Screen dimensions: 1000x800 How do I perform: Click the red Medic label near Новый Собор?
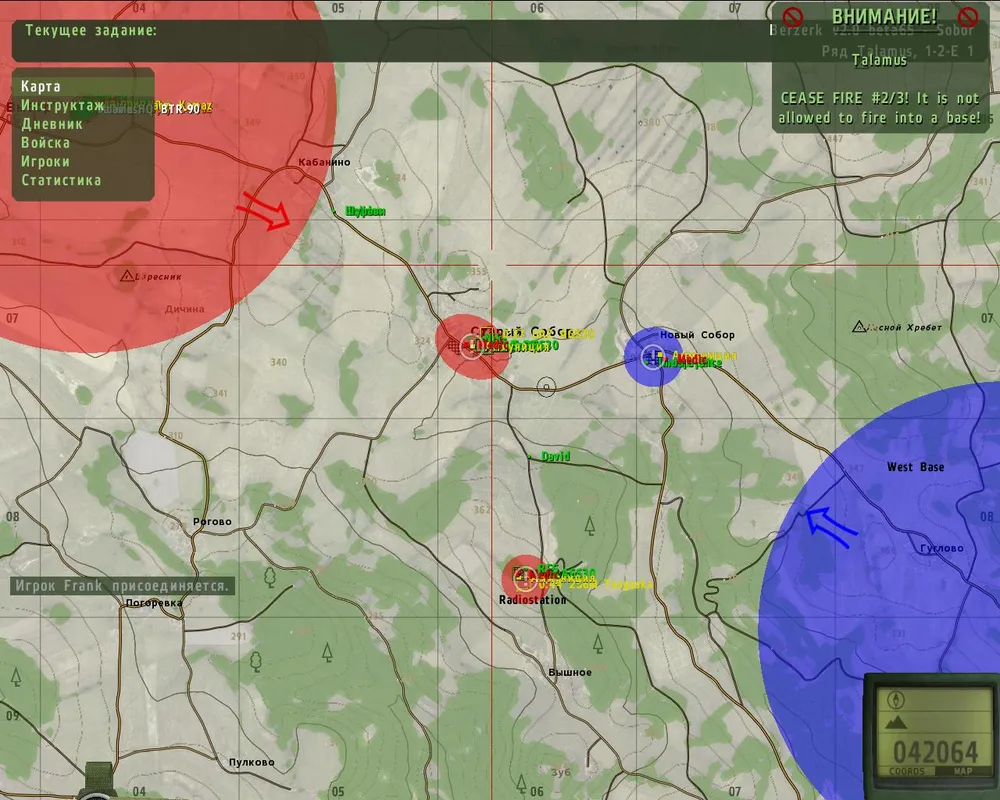(x=691, y=359)
